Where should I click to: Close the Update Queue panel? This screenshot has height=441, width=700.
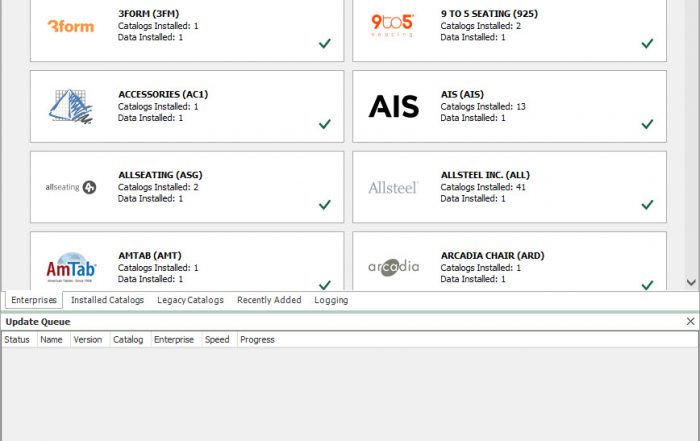(690, 321)
